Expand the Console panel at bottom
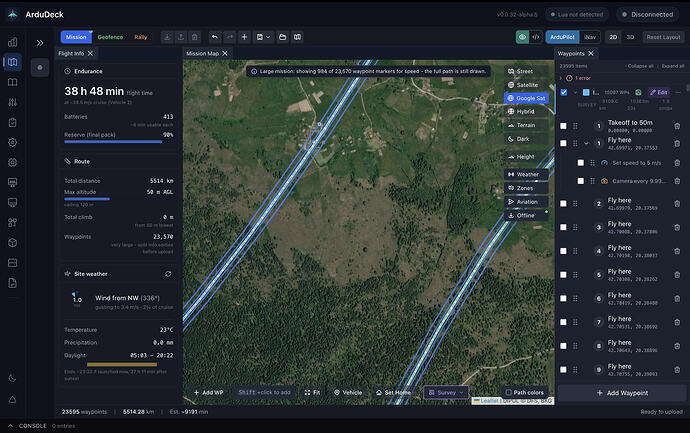This screenshot has height=433, width=690. [x=11, y=426]
